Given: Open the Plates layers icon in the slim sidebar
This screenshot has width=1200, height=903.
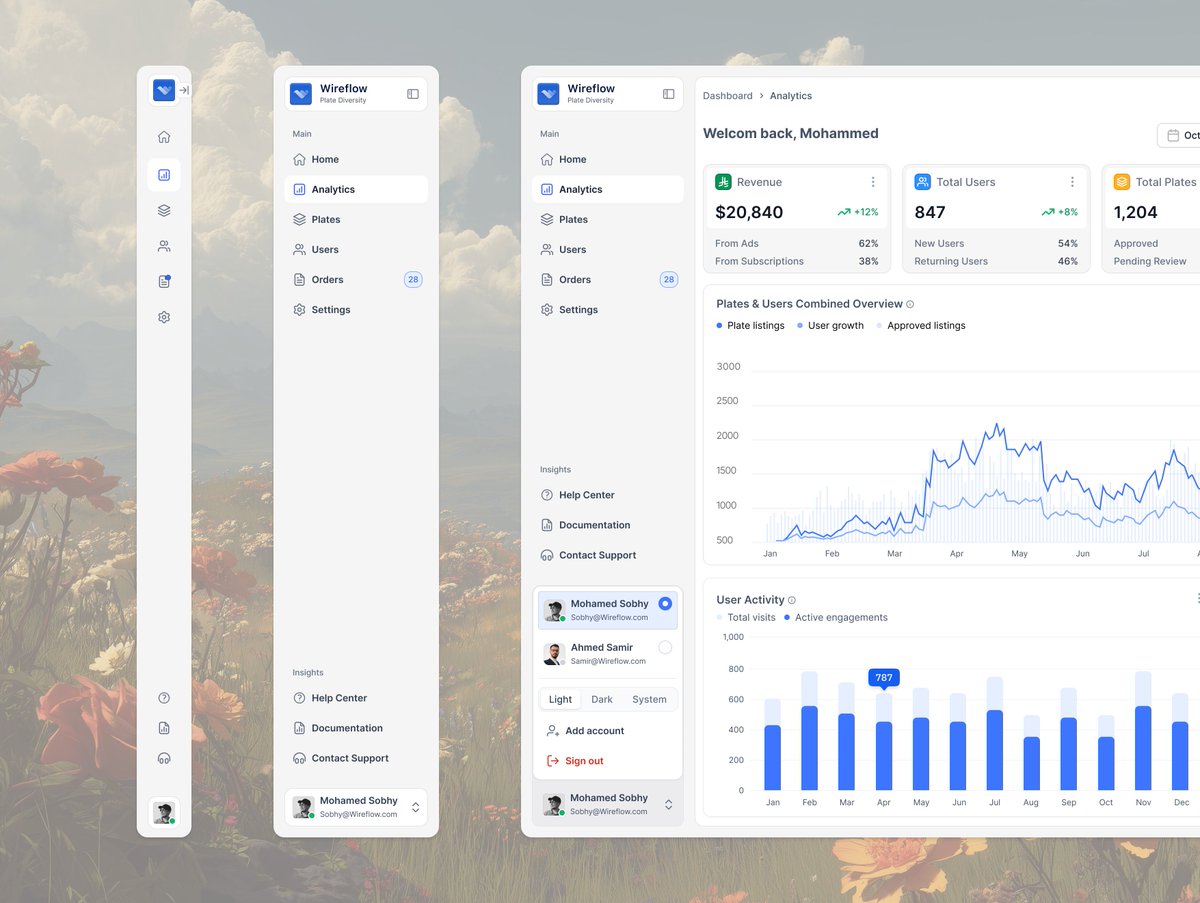Looking at the screenshot, I should pyautogui.click(x=164, y=210).
